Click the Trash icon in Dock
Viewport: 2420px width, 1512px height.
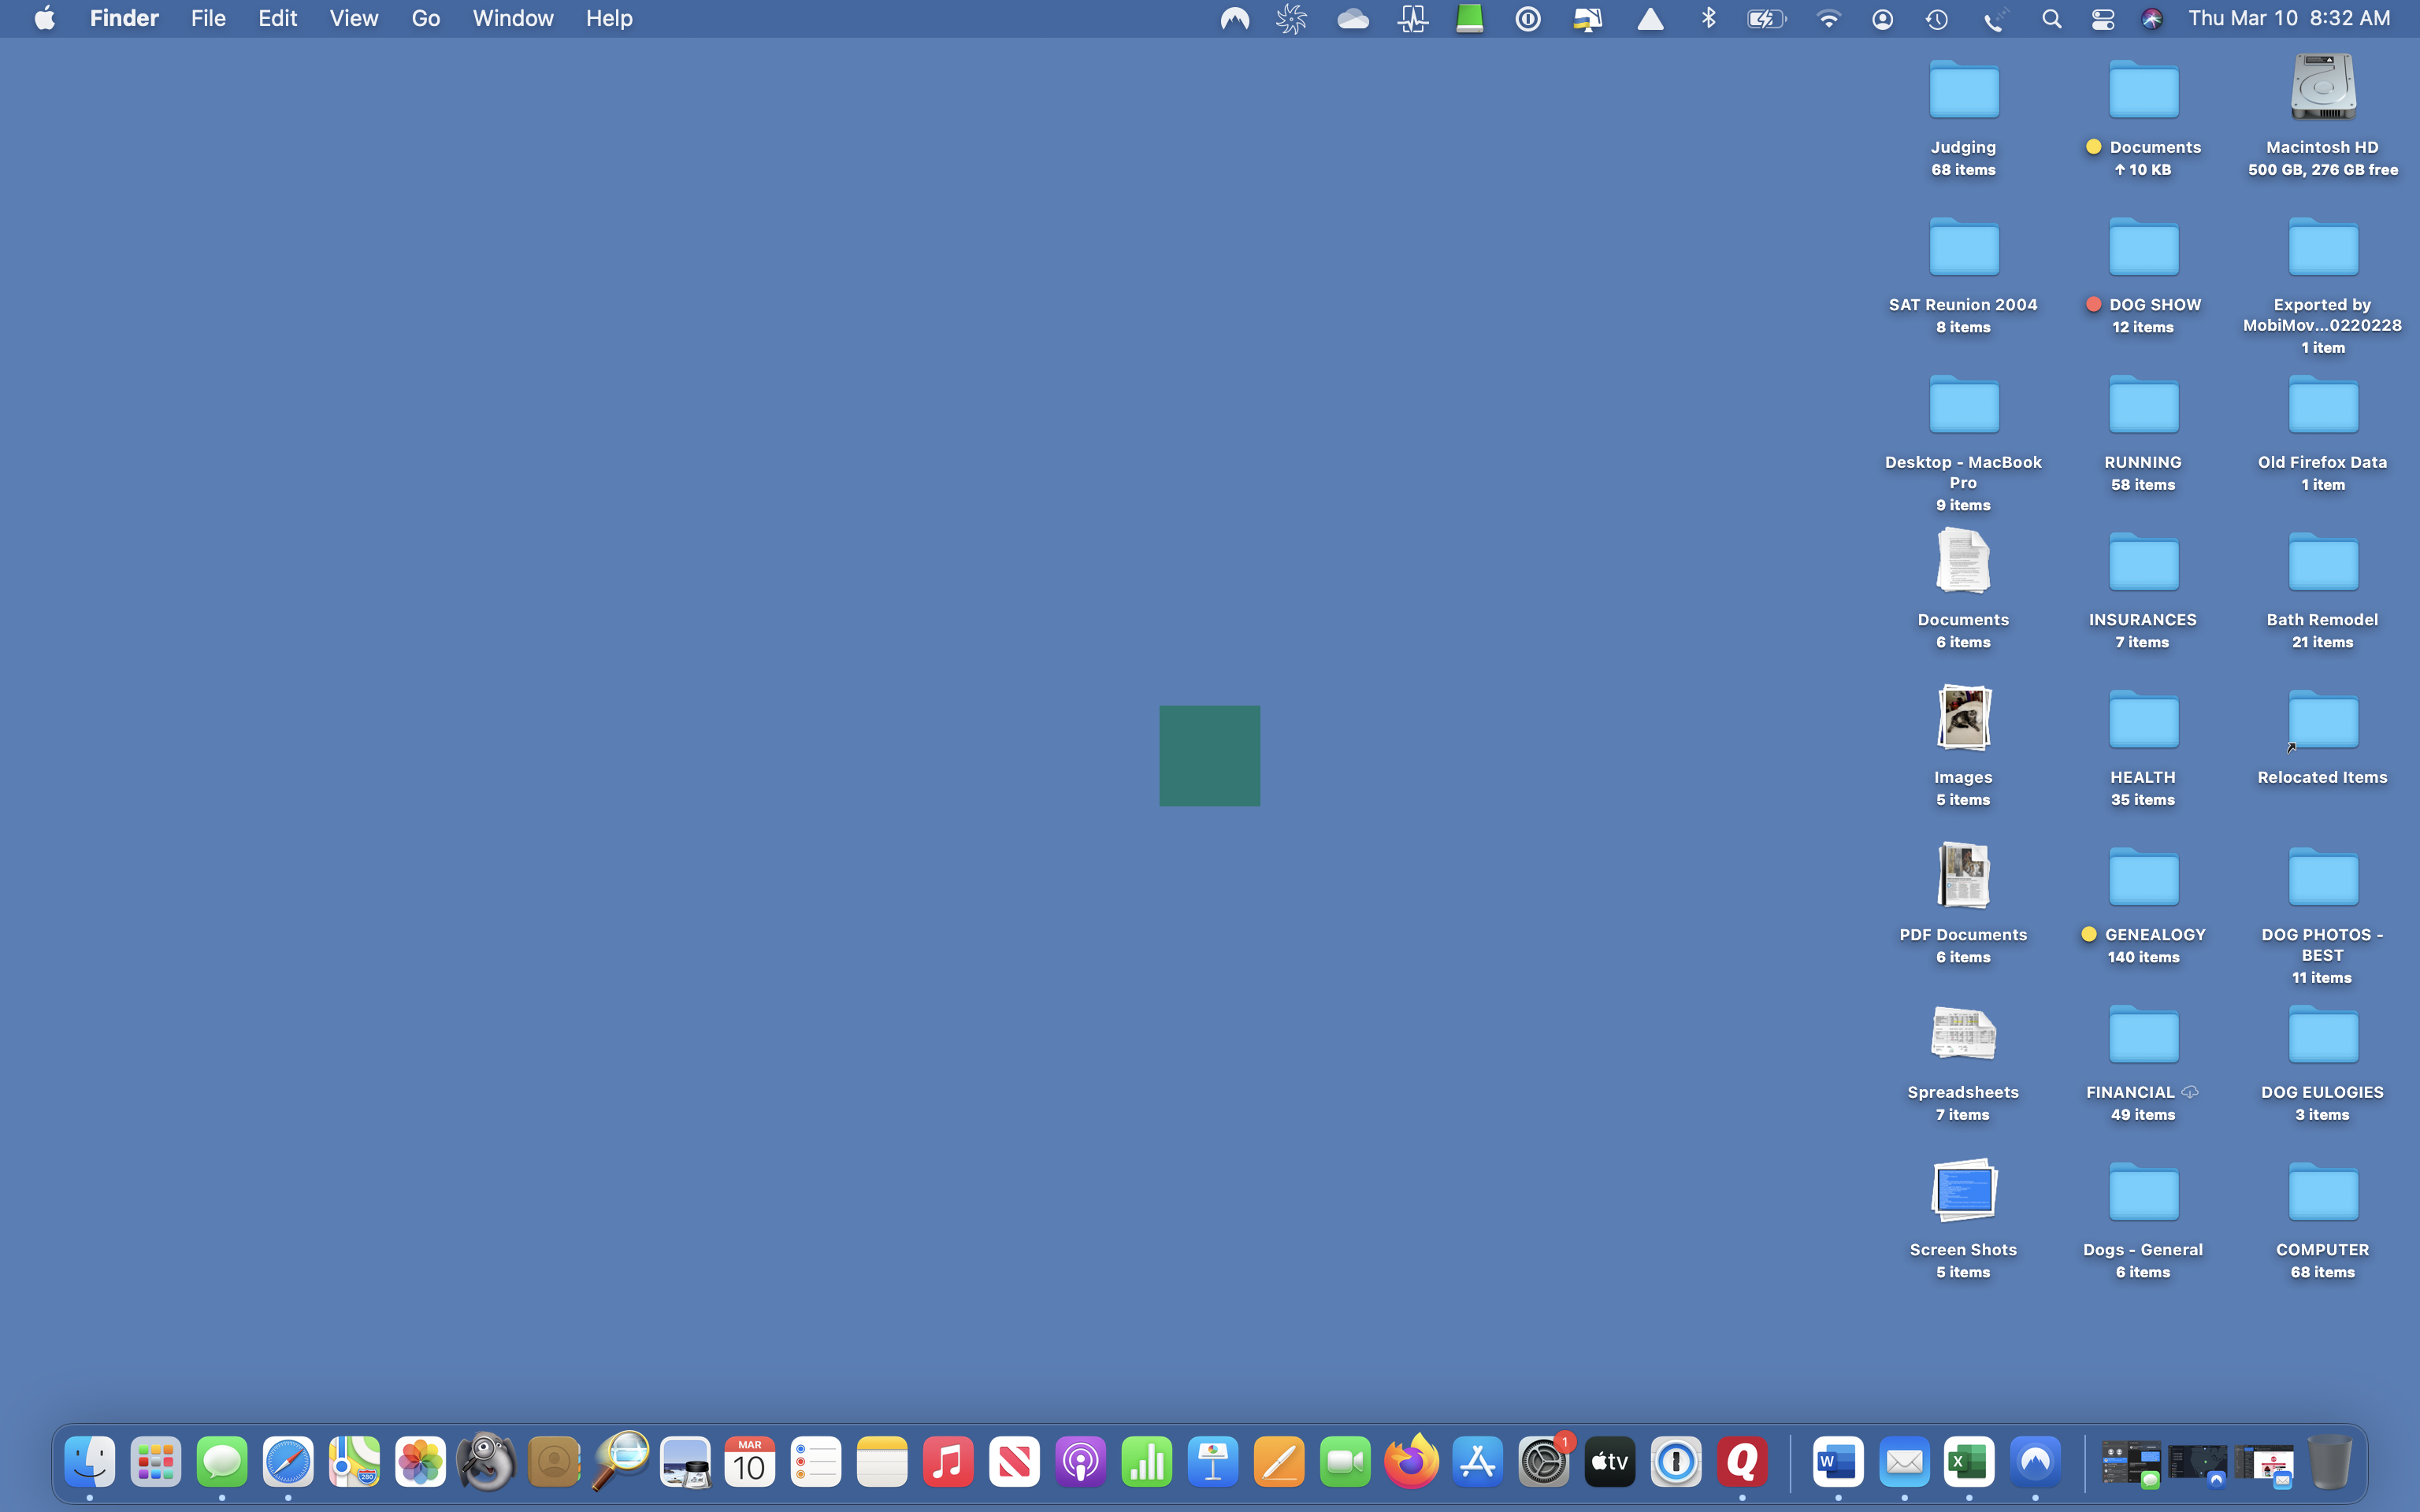point(2330,1463)
